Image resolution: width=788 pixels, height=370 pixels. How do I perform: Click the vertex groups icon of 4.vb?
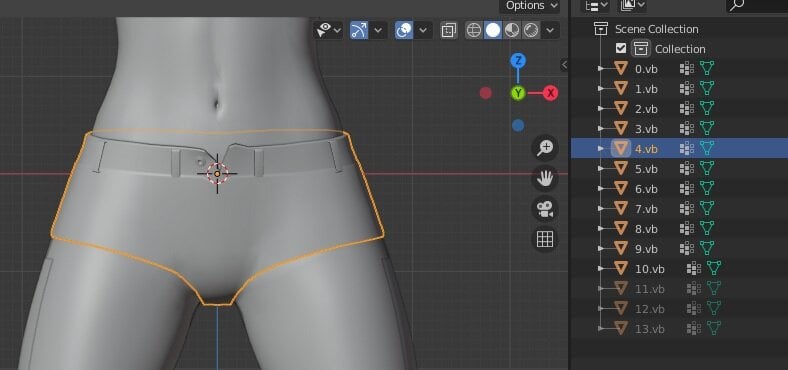686,148
